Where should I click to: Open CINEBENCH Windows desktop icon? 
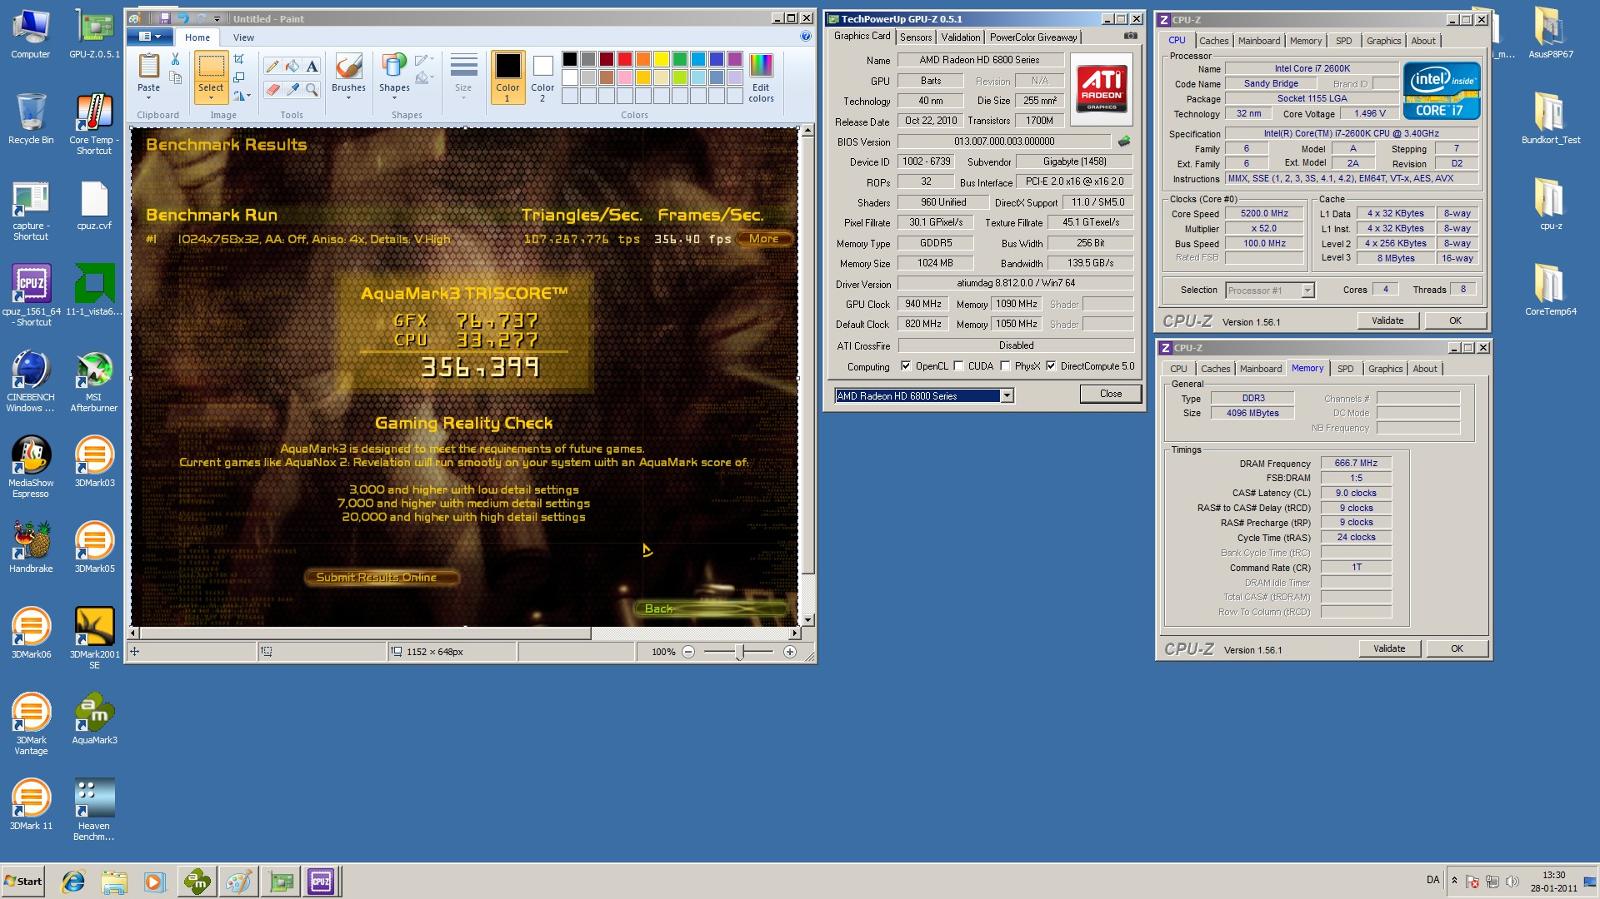pos(31,382)
